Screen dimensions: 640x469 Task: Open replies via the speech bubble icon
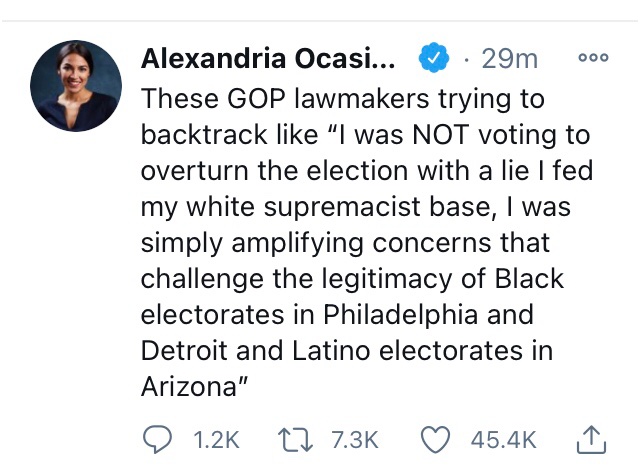(157, 440)
